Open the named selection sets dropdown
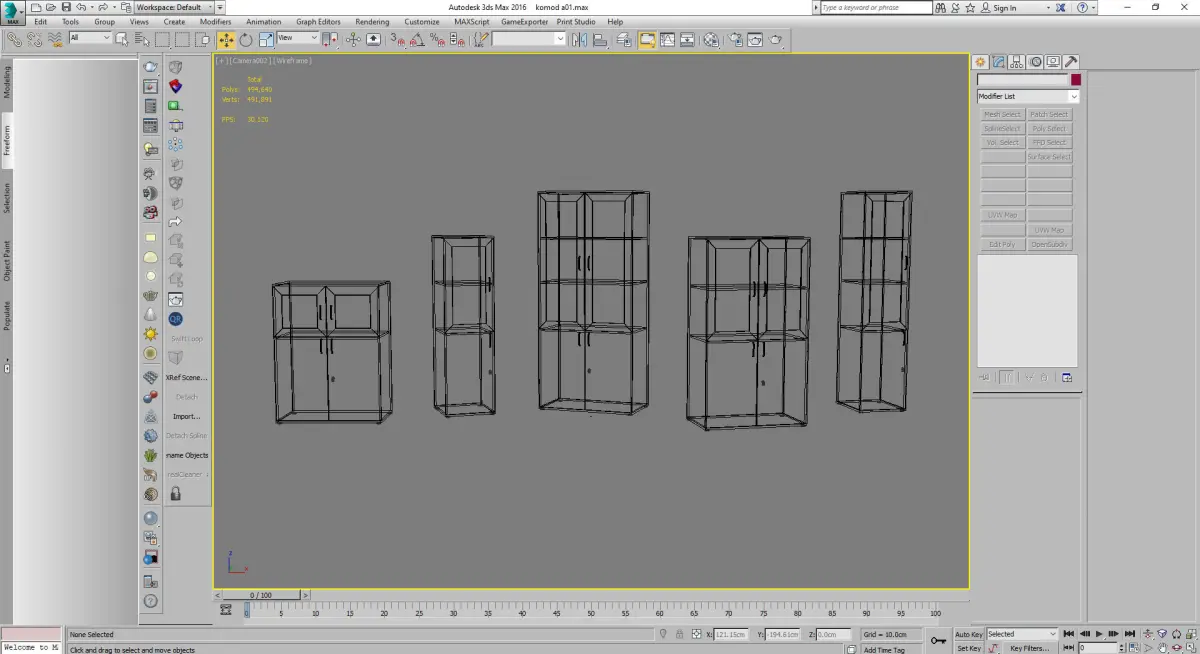 coord(529,39)
